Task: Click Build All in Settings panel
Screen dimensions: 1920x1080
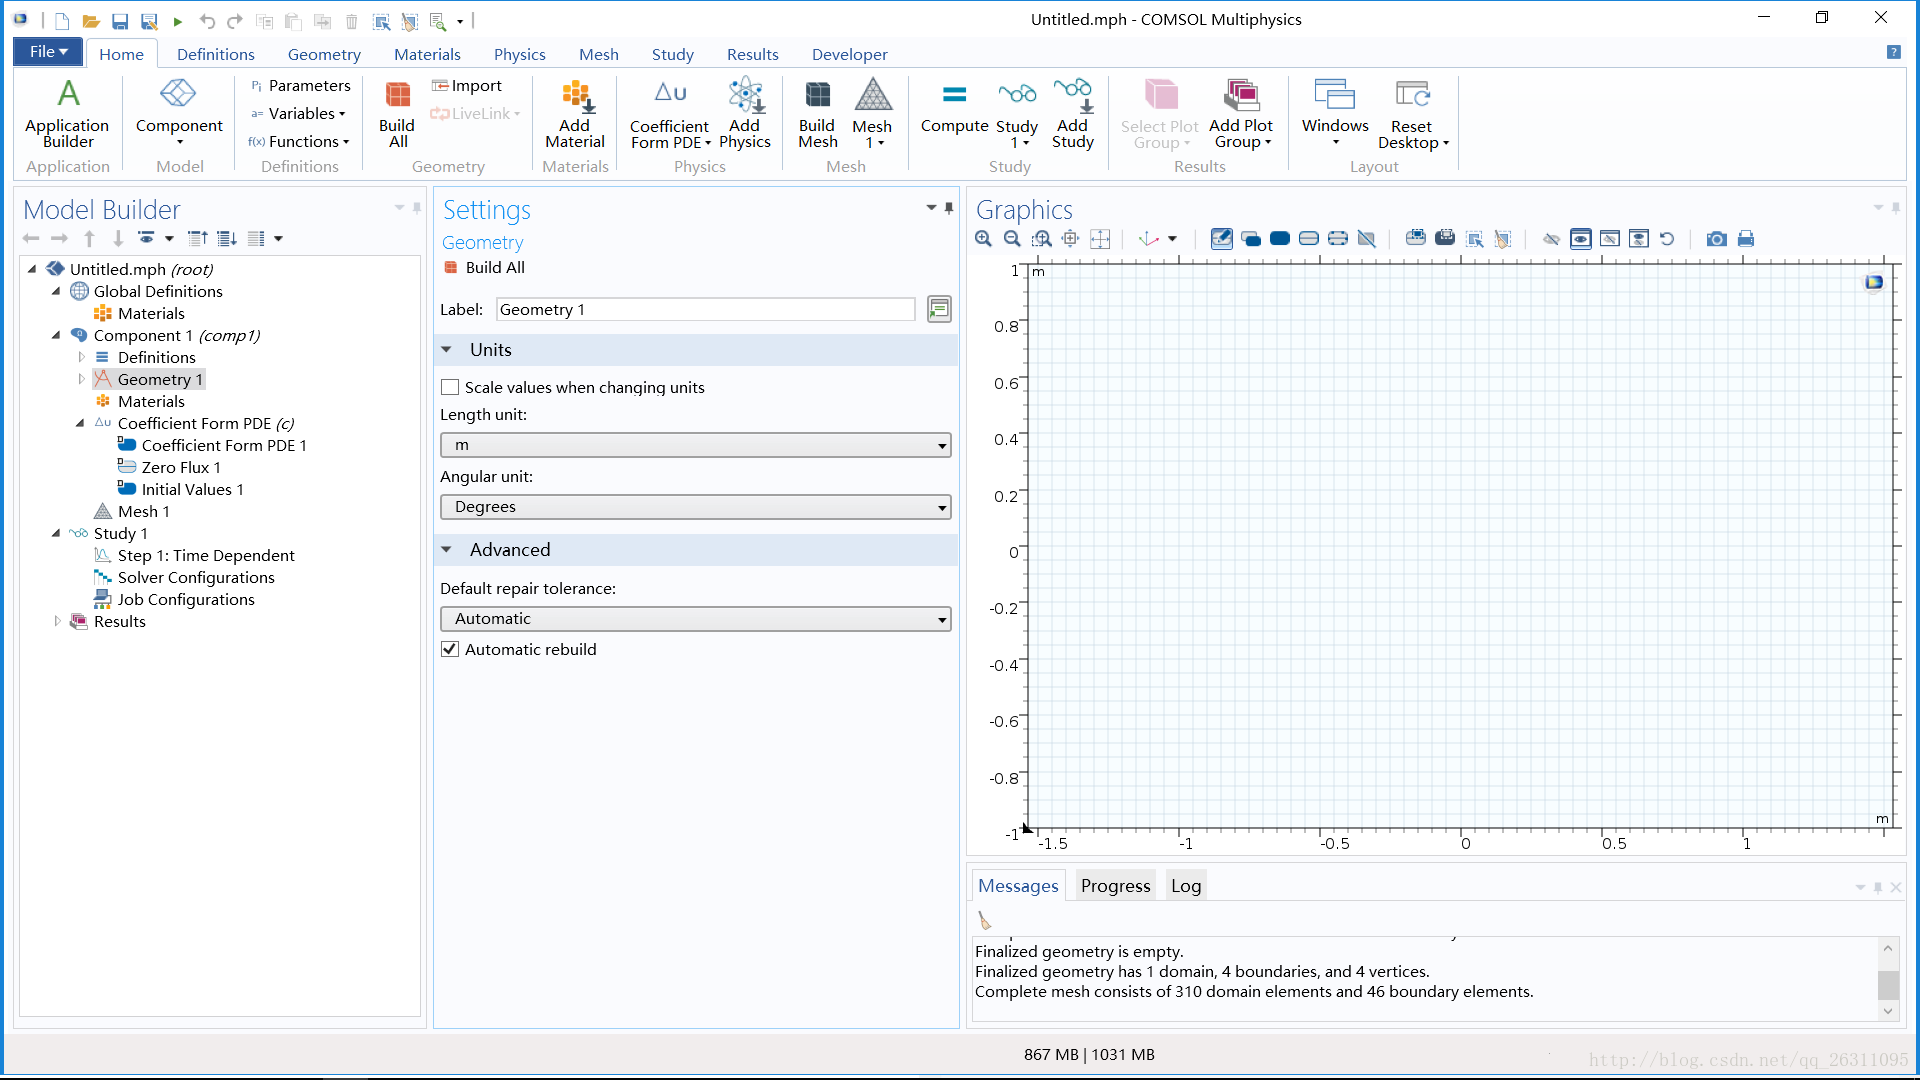Action: pos(484,267)
